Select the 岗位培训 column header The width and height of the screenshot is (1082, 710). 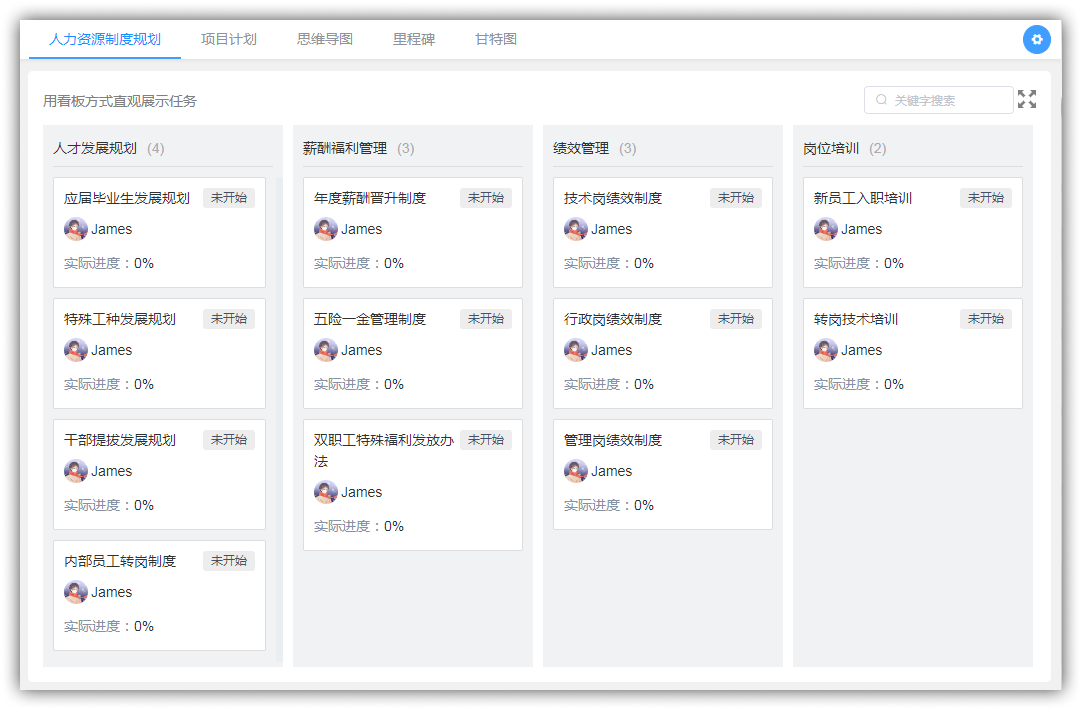click(831, 148)
